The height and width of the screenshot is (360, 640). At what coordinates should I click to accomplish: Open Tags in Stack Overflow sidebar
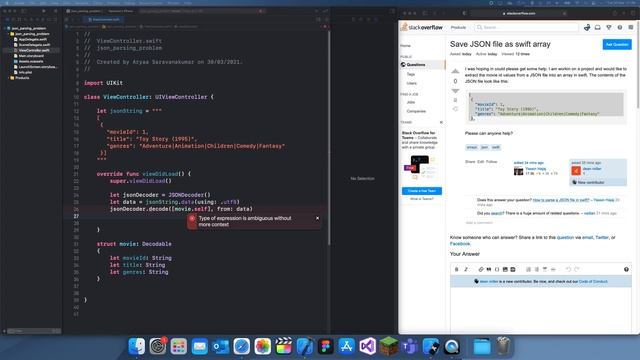(x=411, y=74)
